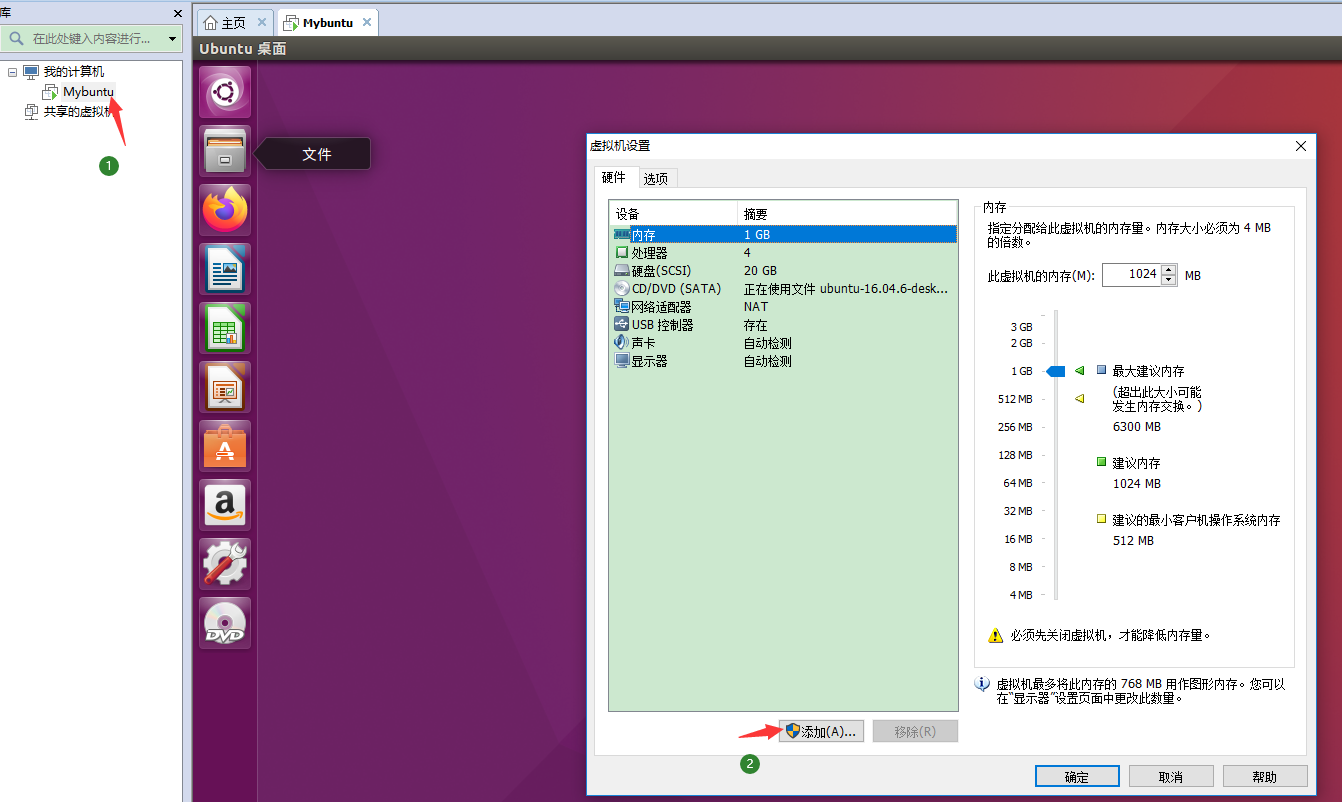
Task: Increase memory value with up stepper arrow
Action: pos(1169,270)
